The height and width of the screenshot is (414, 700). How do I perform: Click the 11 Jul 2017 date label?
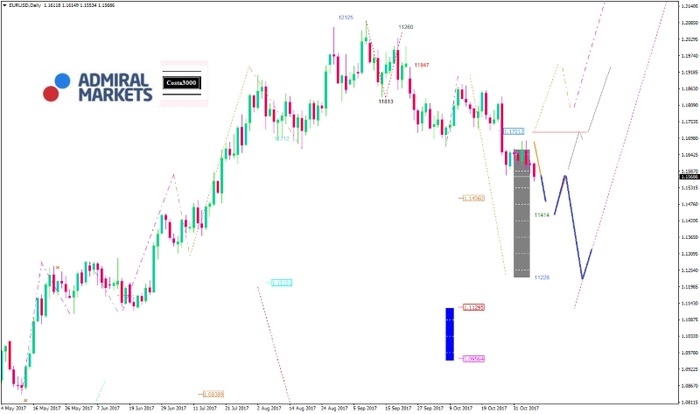[204, 408]
